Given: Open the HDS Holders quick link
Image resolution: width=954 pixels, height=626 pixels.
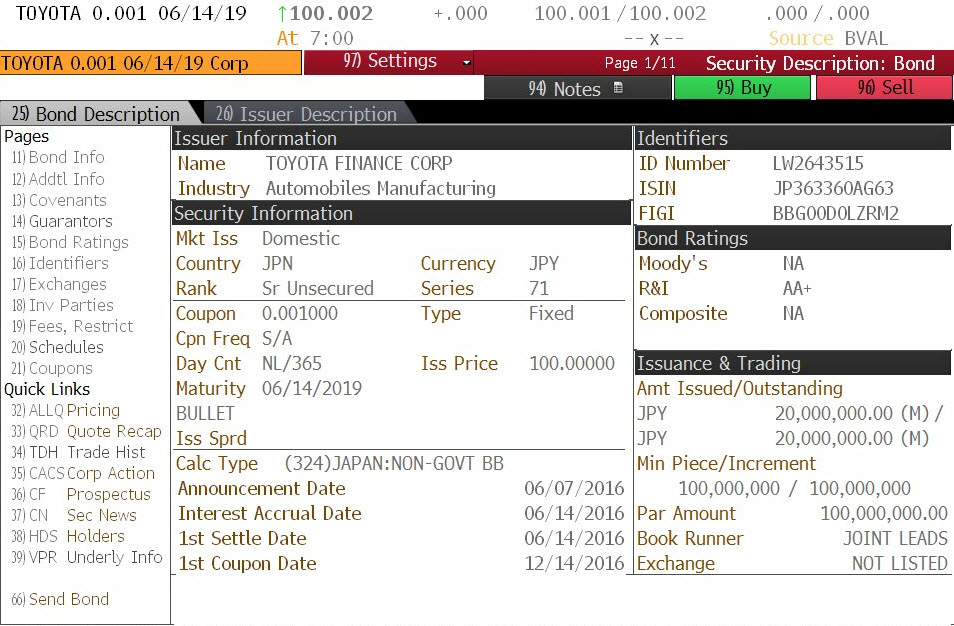Looking at the screenshot, I should click(x=68, y=537).
